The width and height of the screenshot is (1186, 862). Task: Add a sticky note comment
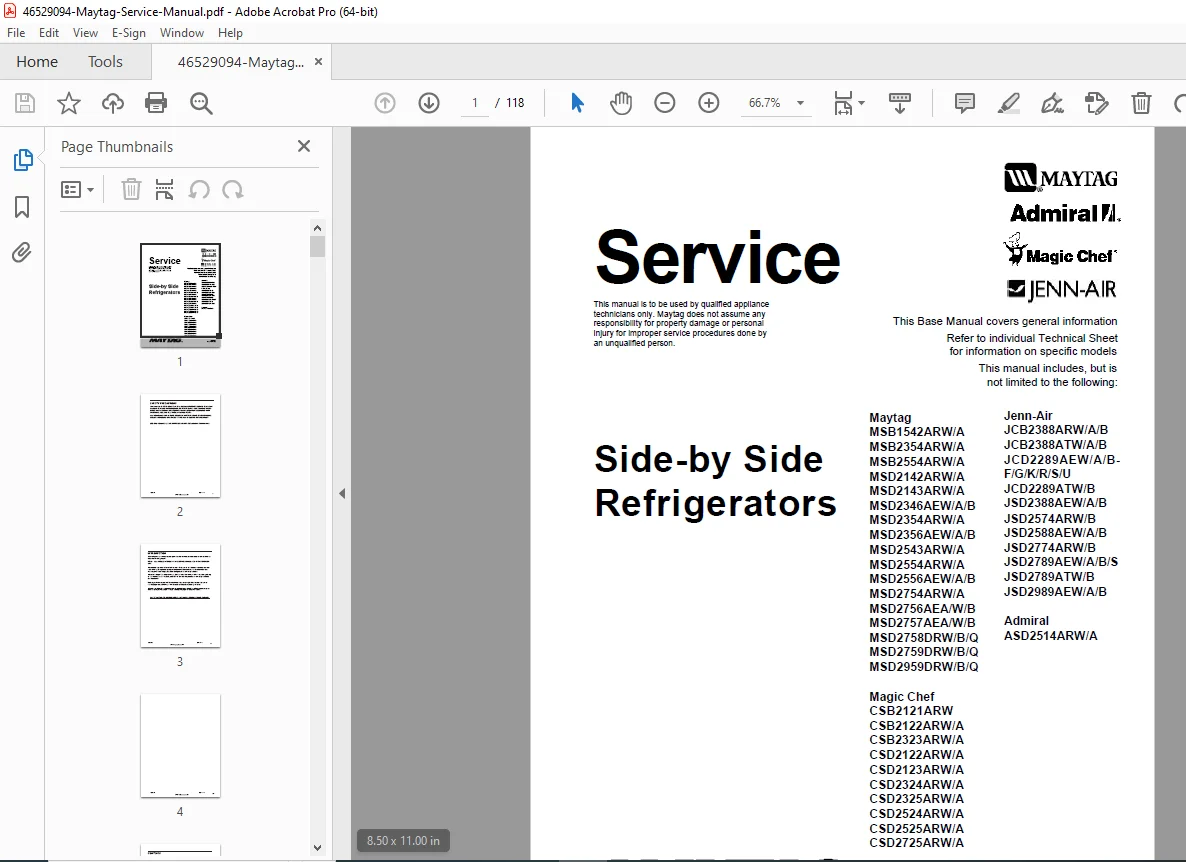(964, 103)
